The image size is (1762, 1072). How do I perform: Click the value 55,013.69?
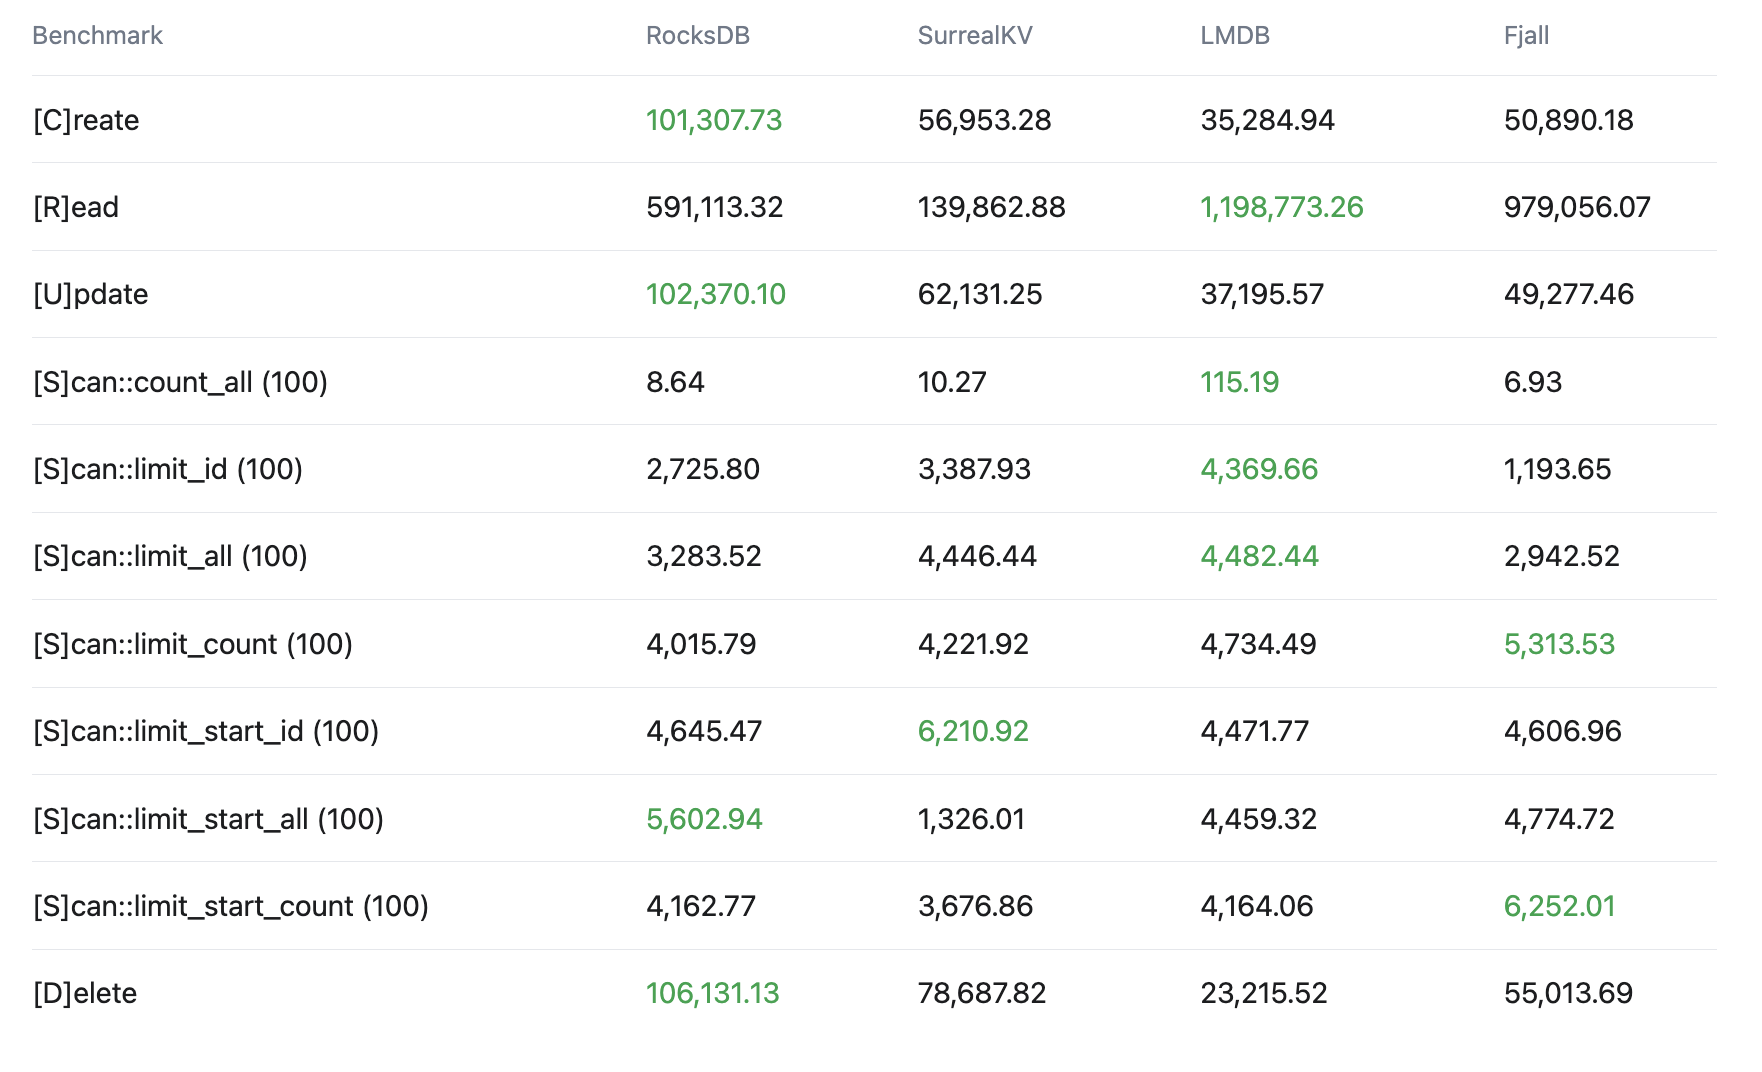coord(1568,993)
